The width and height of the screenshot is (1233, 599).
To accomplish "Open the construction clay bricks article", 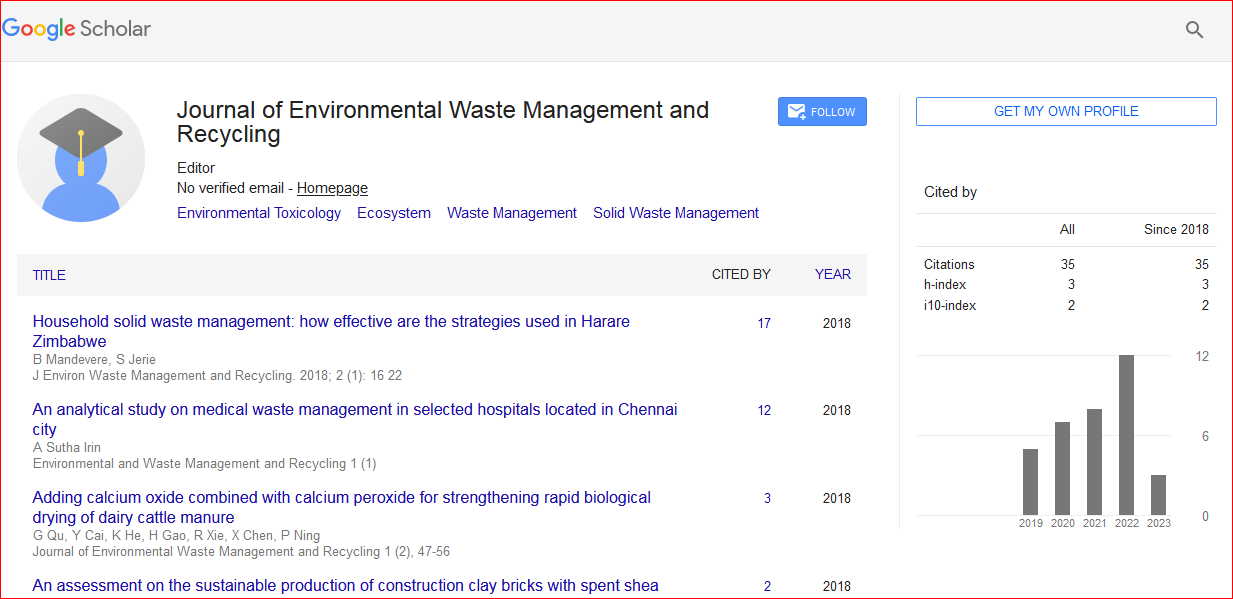I will (x=345, y=586).
